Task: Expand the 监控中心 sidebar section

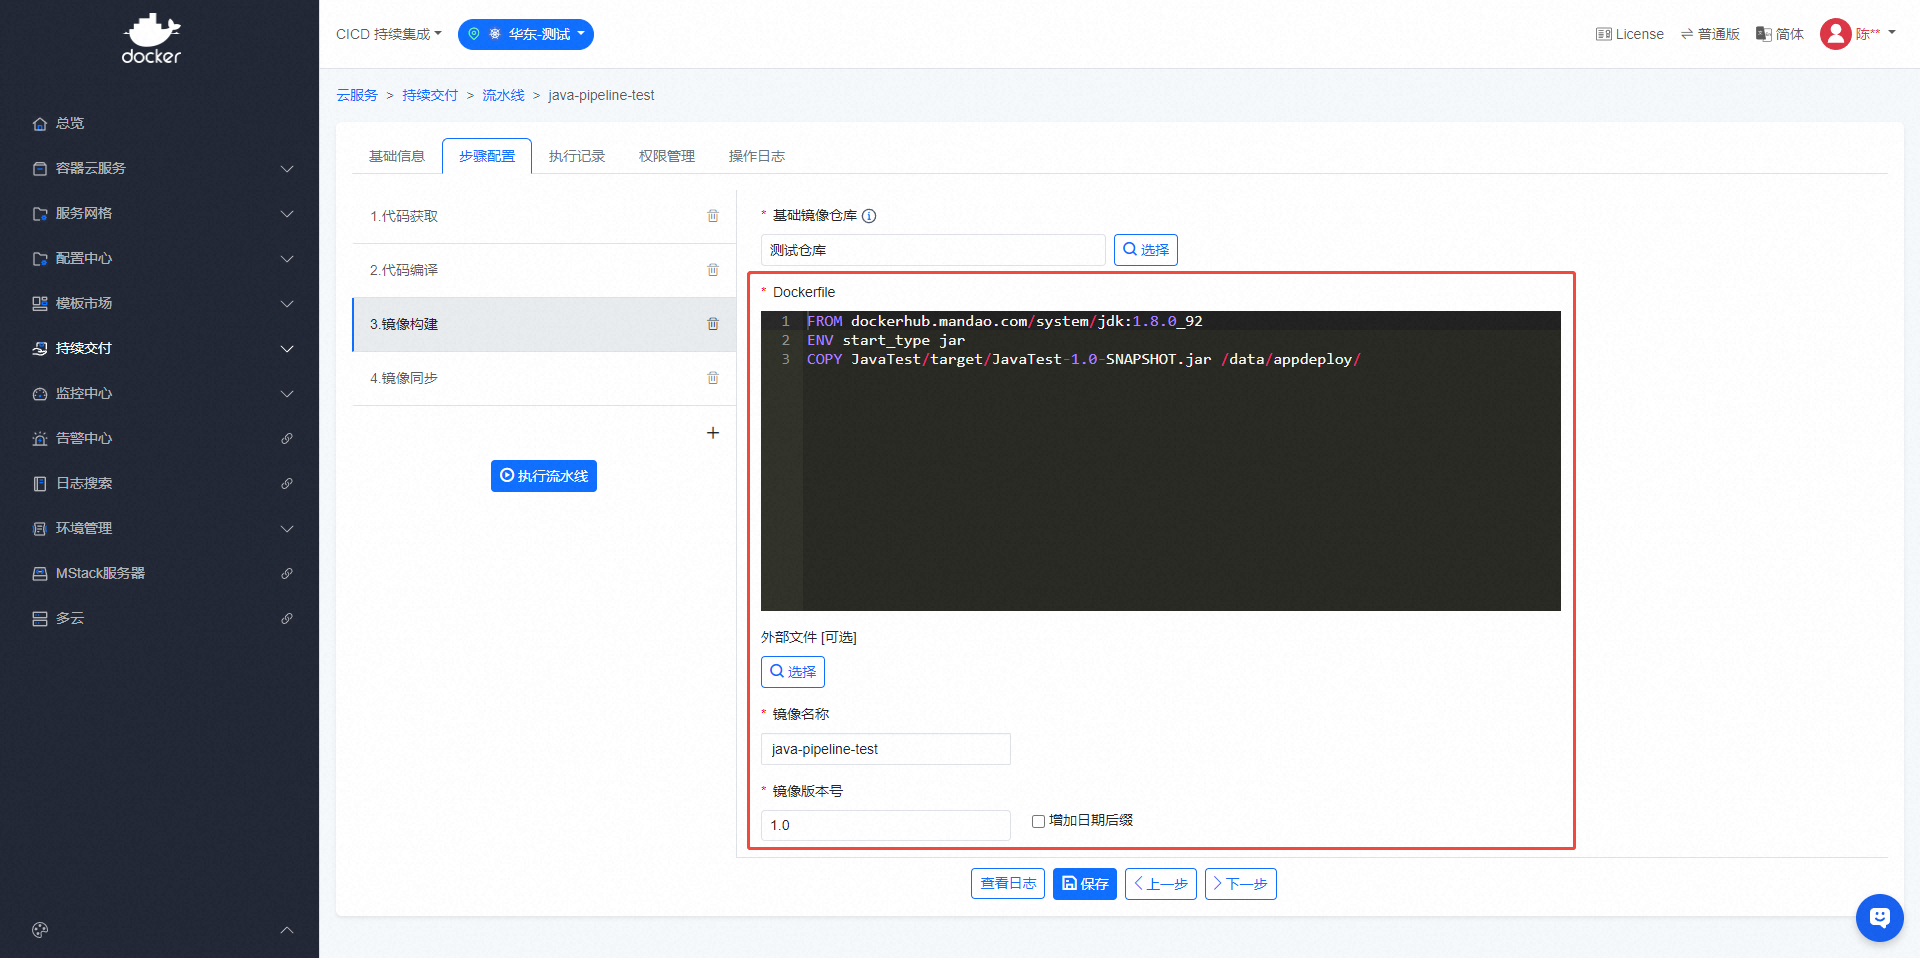Action: (160, 393)
